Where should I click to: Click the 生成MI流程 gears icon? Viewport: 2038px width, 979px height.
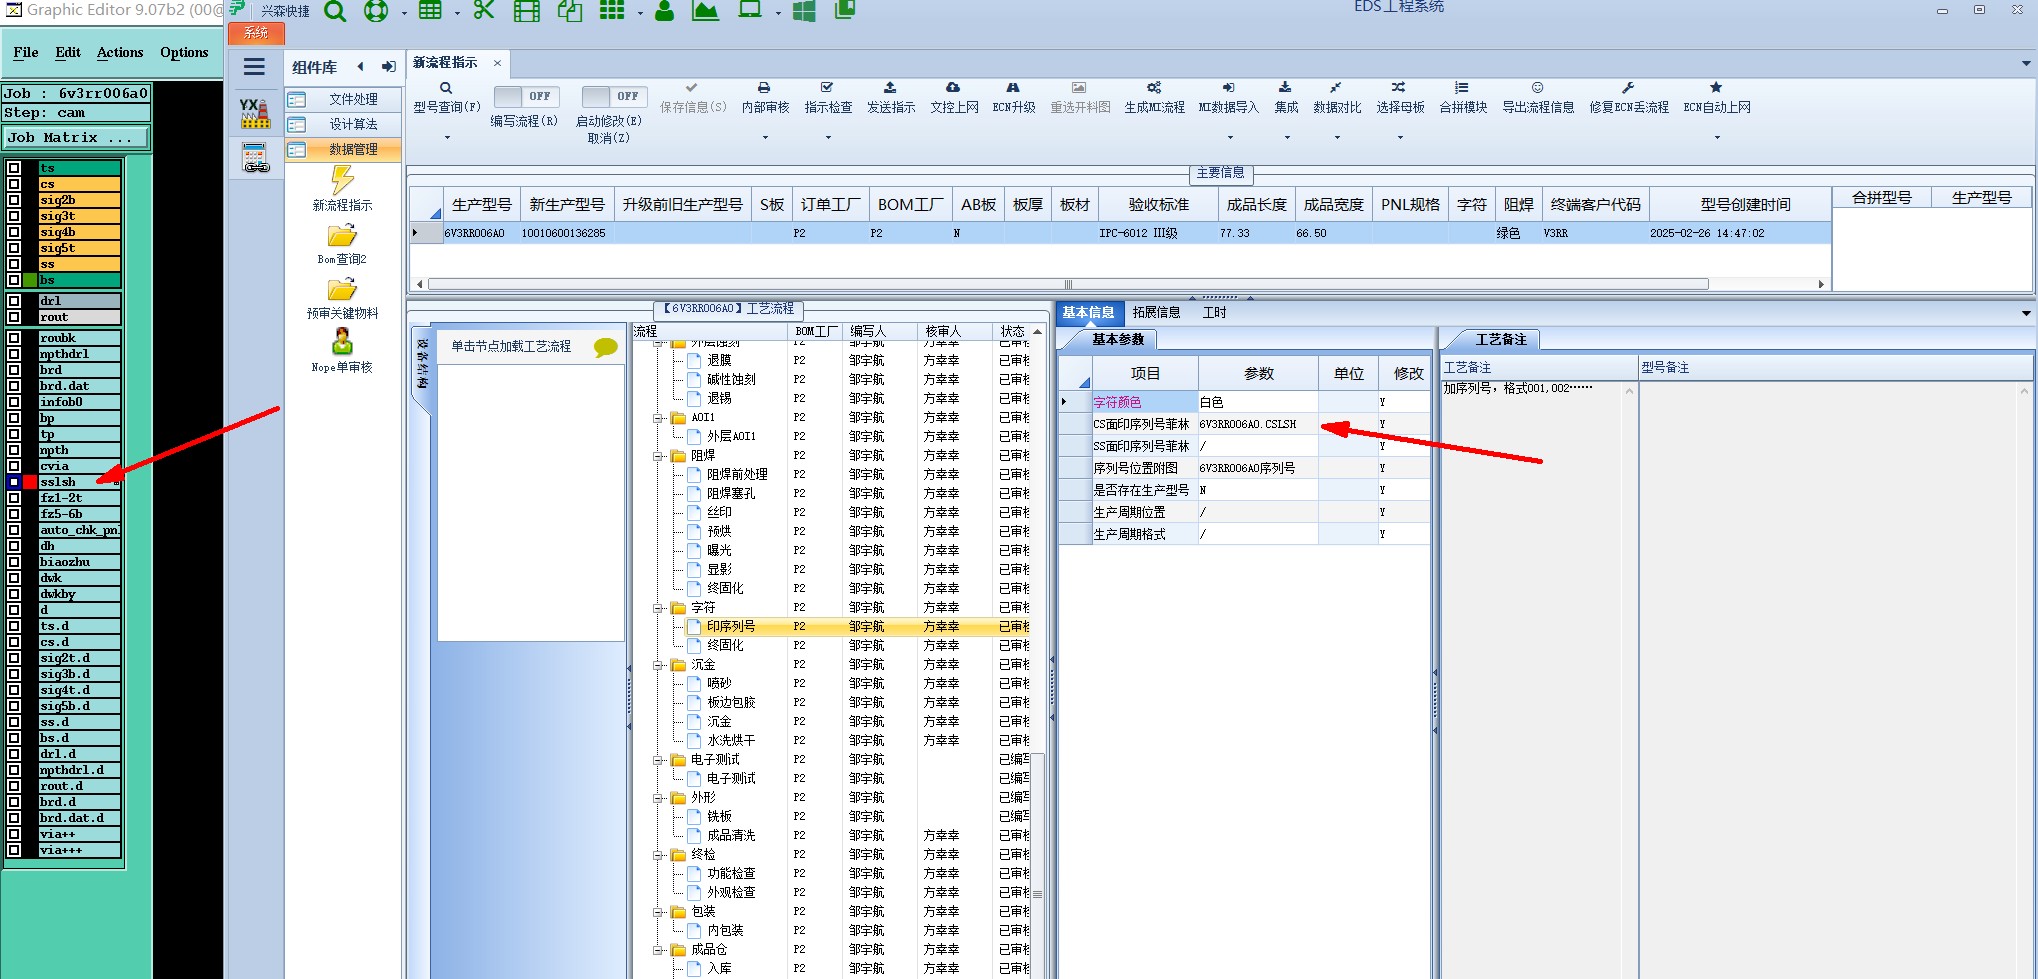pos(1154,88)
